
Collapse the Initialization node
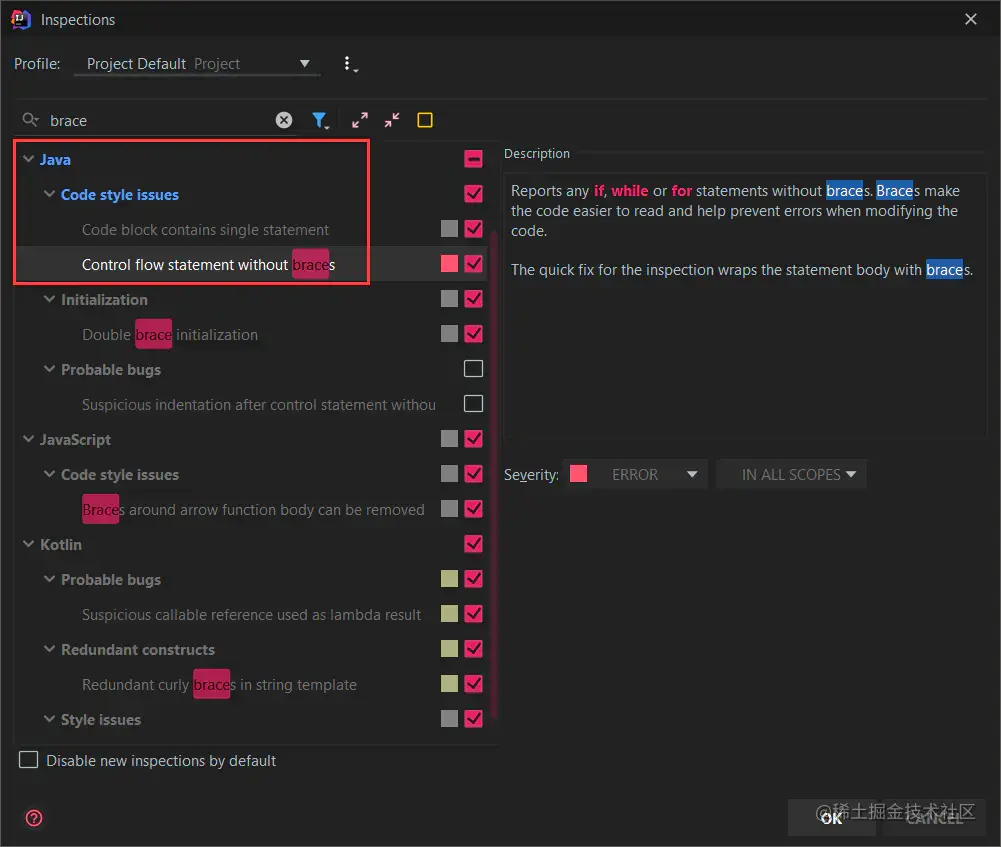49,299
